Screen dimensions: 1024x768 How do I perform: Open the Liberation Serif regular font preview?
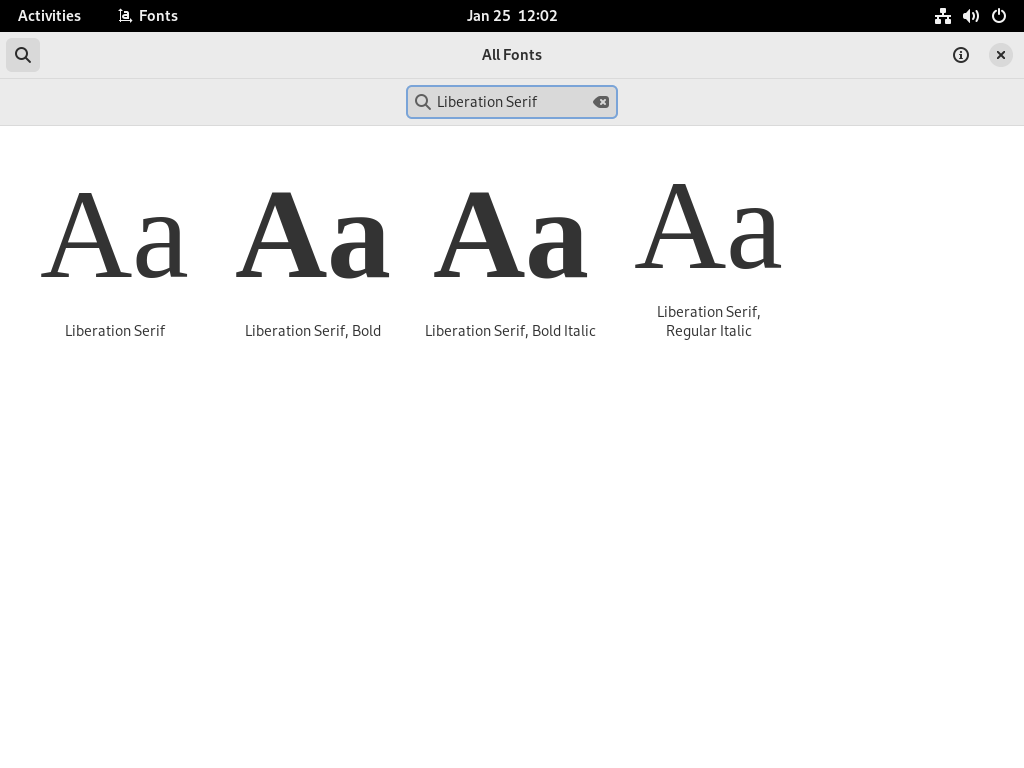pos(115,236)
